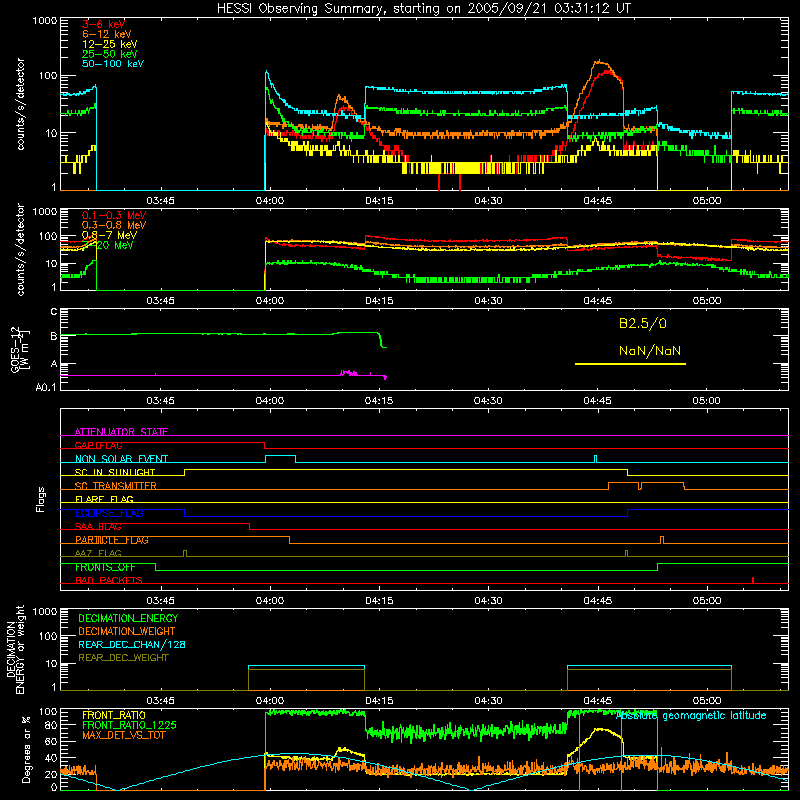Select the AAZ_FLAG label

98,553
